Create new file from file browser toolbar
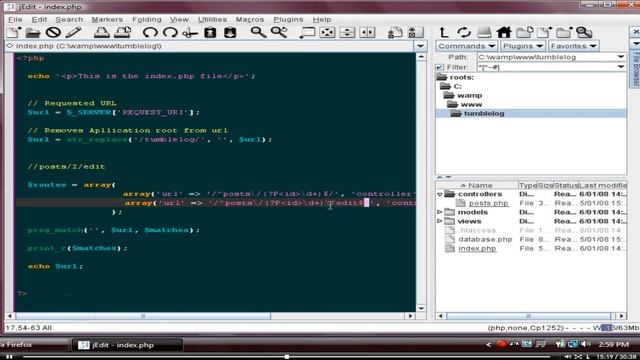This screenshot has width=640, height=360. click(x=544, y=32)
